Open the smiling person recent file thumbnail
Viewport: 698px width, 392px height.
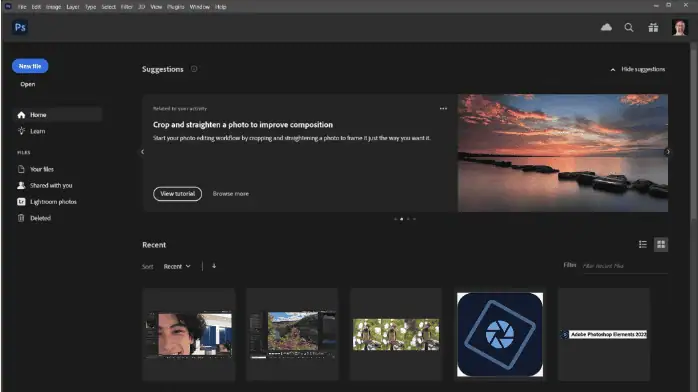(x=189, y=334)
